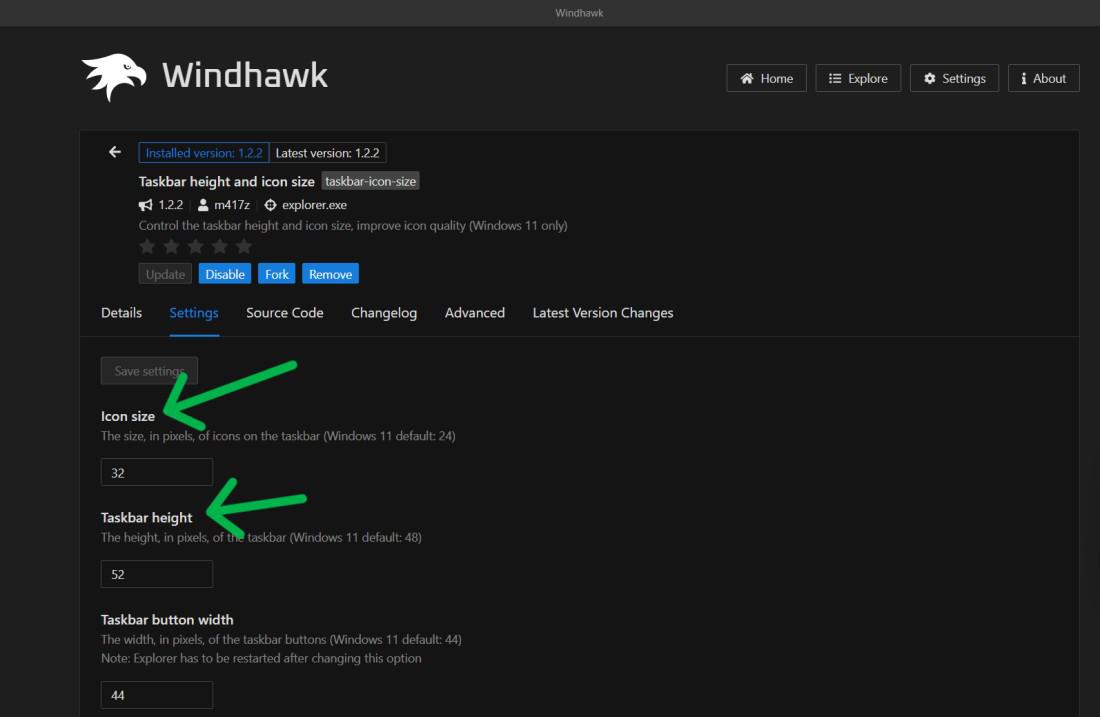Rate the mod five stars

click(243, 246)
